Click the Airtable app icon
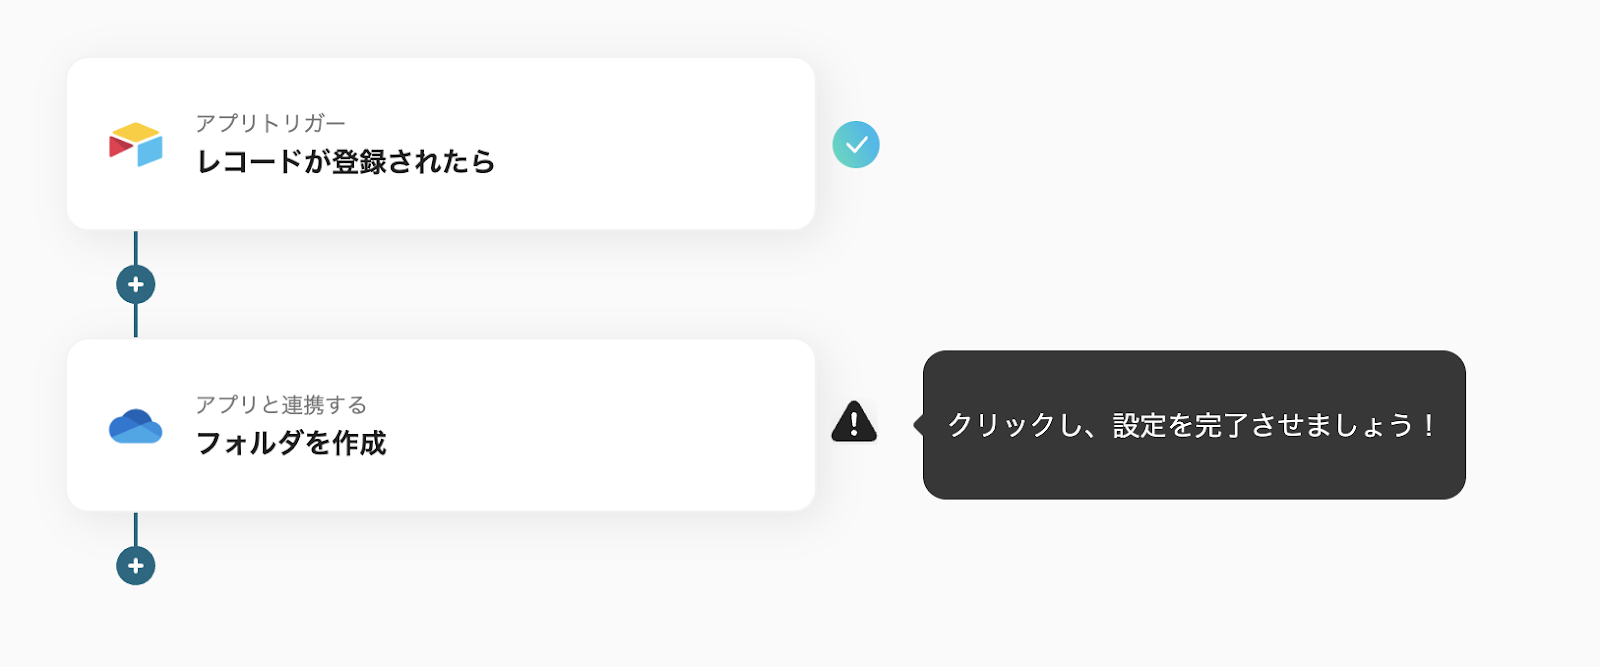Image resolution: width=1600 pixels, height=667 pixels. click(x=136, y=144)
